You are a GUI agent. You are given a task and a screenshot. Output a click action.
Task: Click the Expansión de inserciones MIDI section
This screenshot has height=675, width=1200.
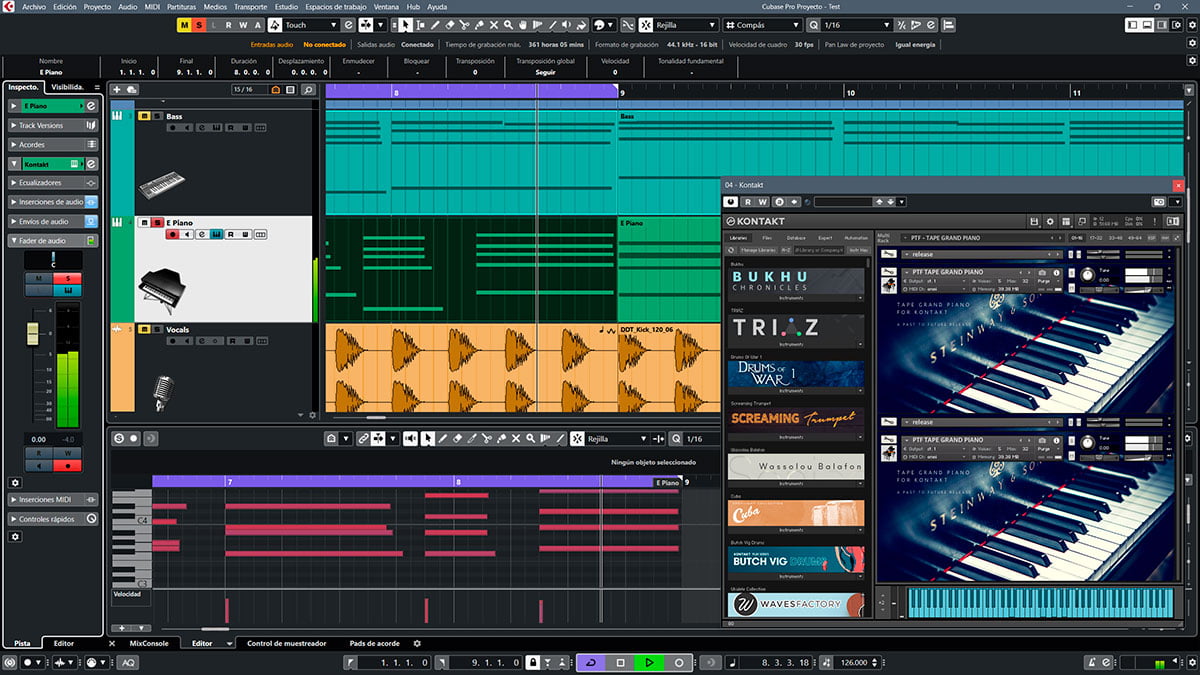[x=54, y=500]
